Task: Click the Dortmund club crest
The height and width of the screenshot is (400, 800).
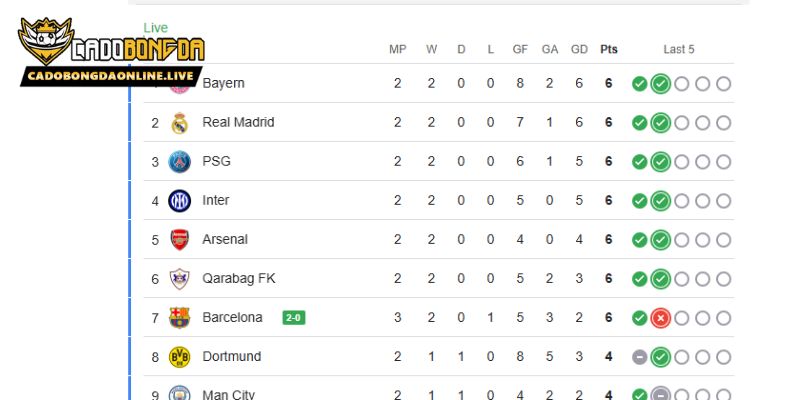Action: click(x=180, y=357)
